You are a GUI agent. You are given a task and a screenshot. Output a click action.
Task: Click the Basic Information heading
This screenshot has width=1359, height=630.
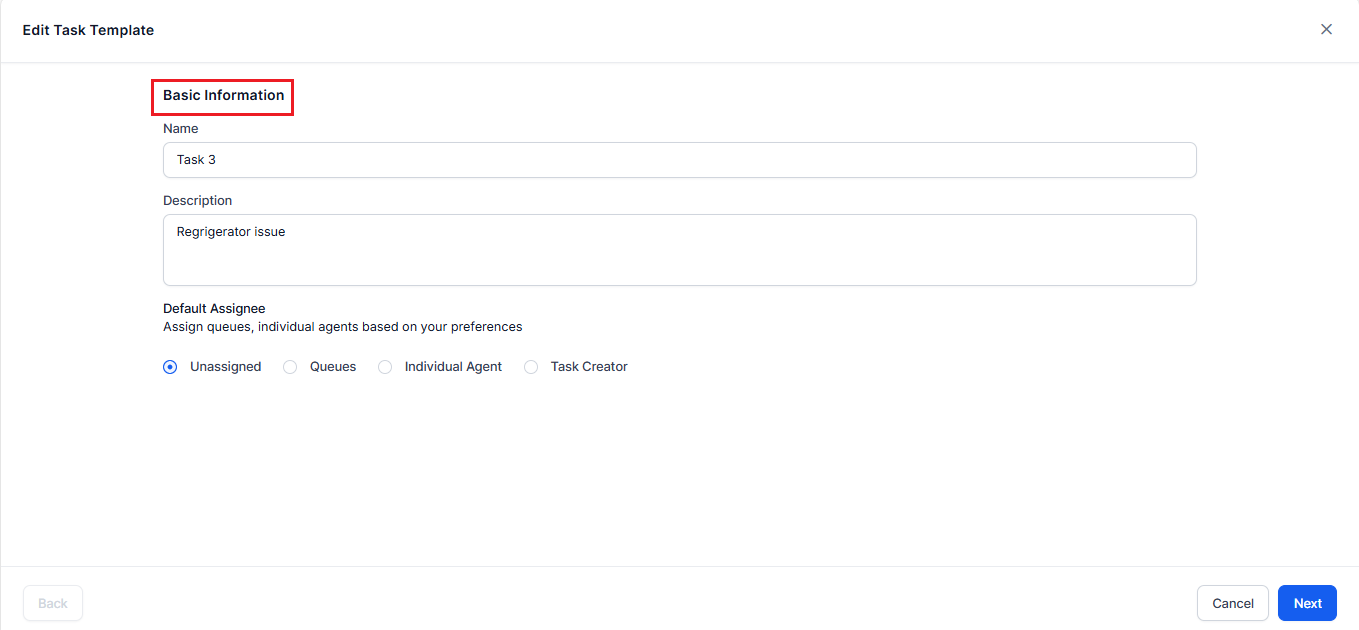[223, 96]
